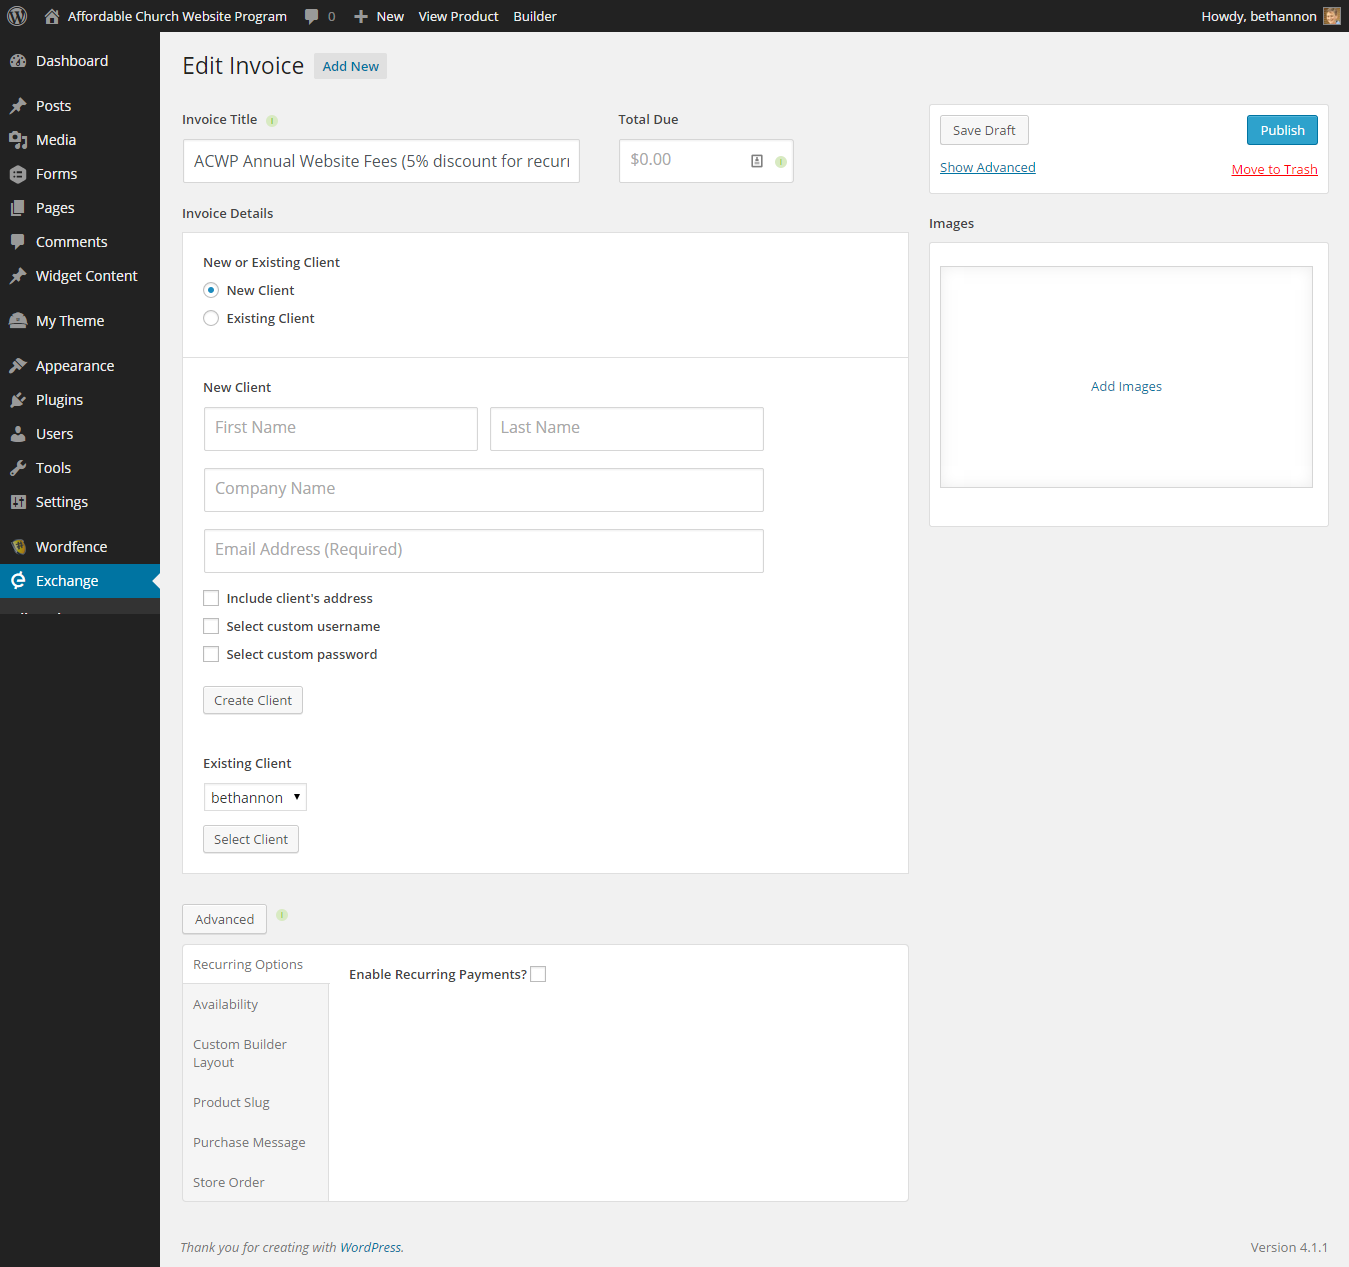This screenshot has width=1349, height=1267.
Task: Check Select custom password
Action: click(211, 654)
